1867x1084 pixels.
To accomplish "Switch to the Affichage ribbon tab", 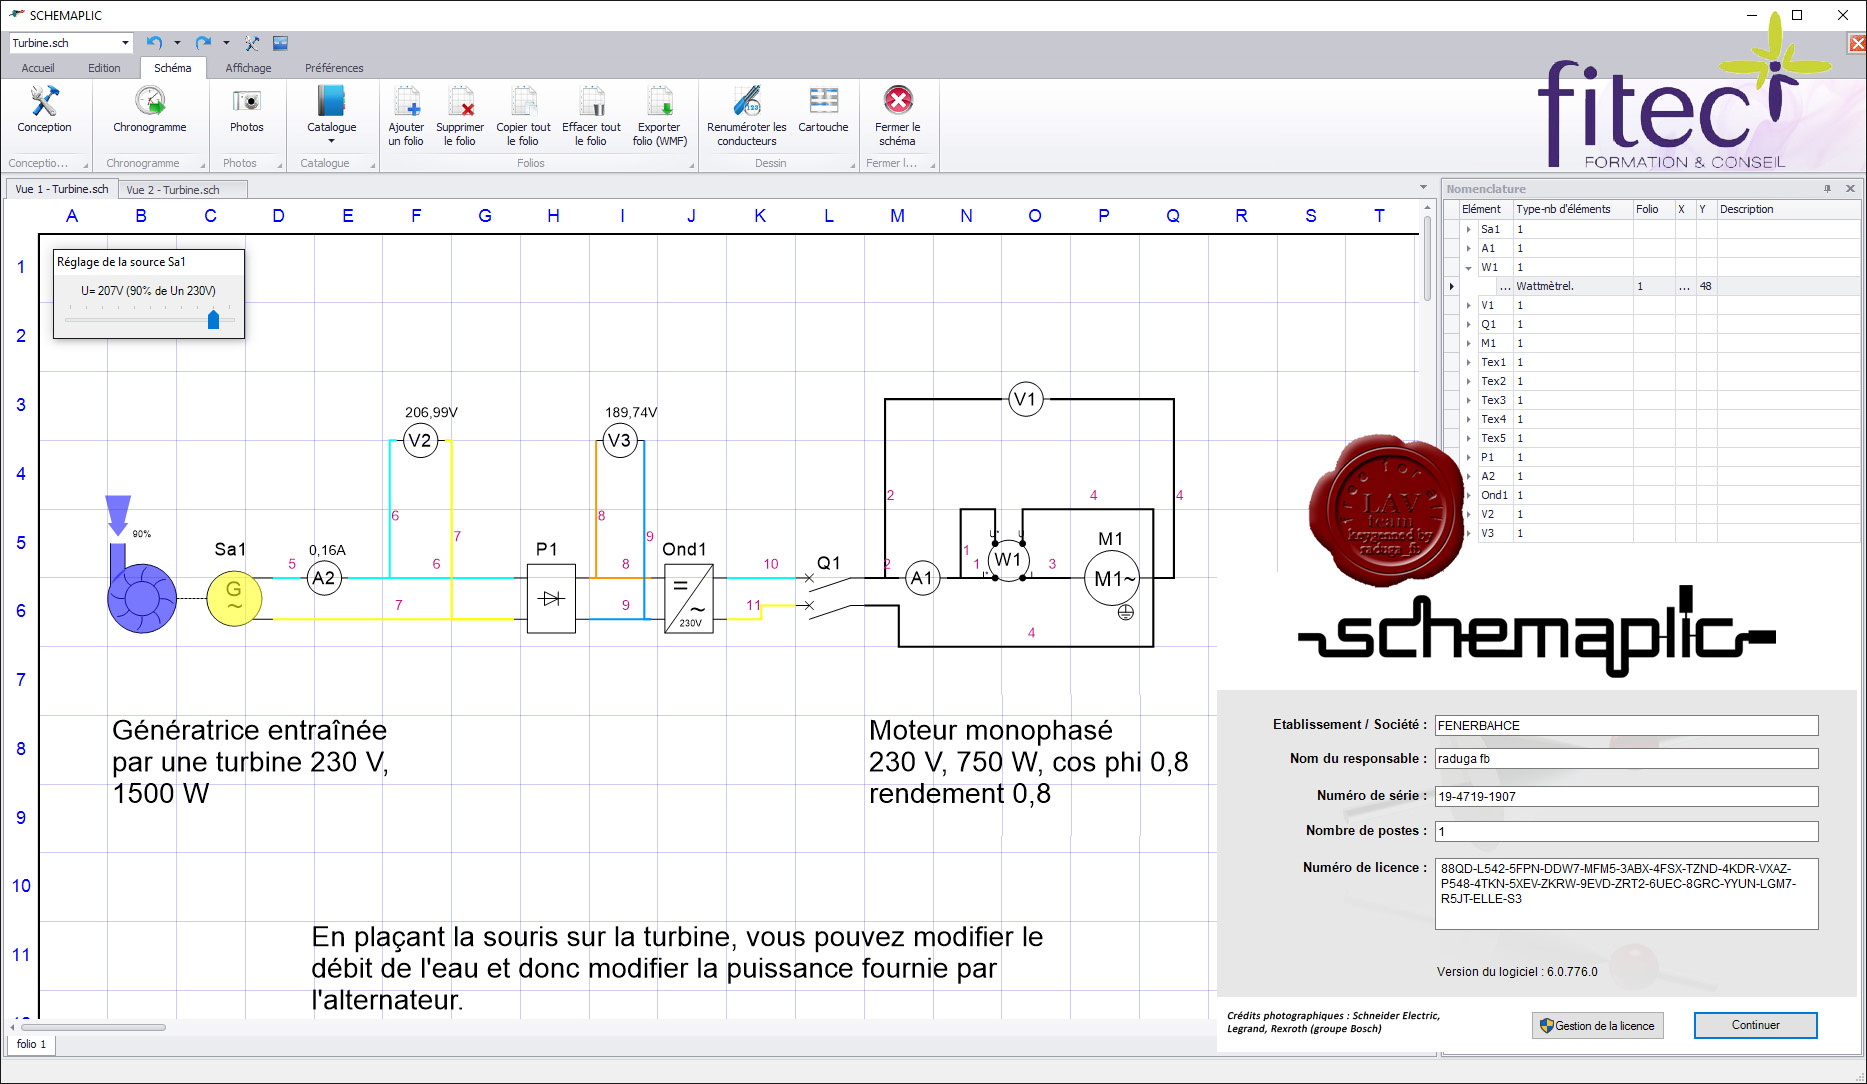I will [248, 68].
